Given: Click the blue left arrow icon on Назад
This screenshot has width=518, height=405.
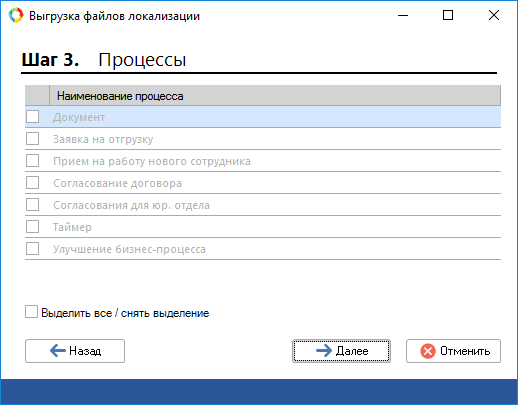Looking at the screenshot, I should [58, 351].
